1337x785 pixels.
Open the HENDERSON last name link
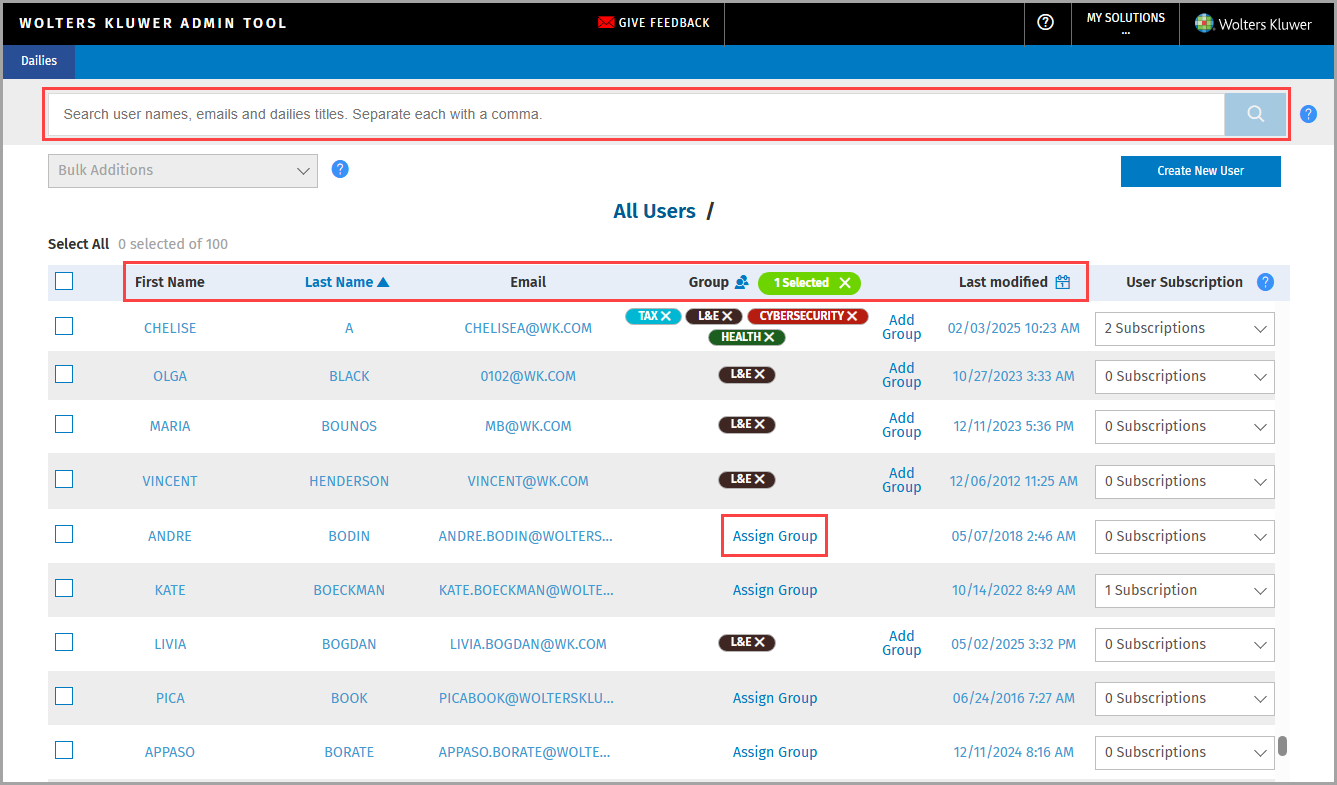pyautogui.click(x=349, y=481)
